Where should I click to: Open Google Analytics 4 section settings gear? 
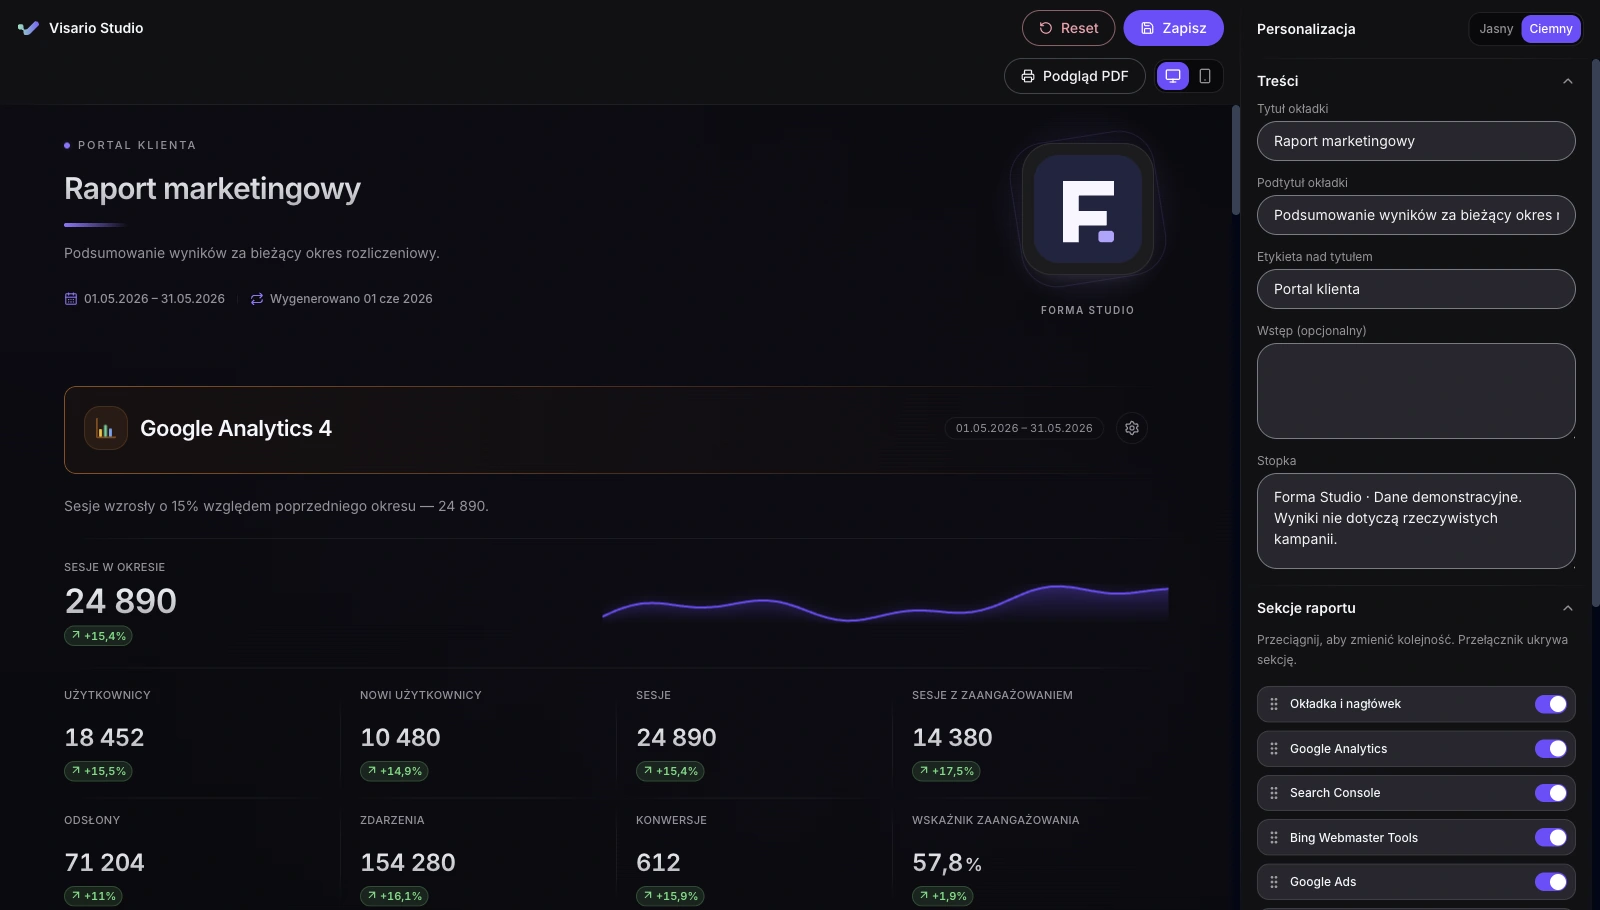pyautogui.click(x=1132, y=428)
